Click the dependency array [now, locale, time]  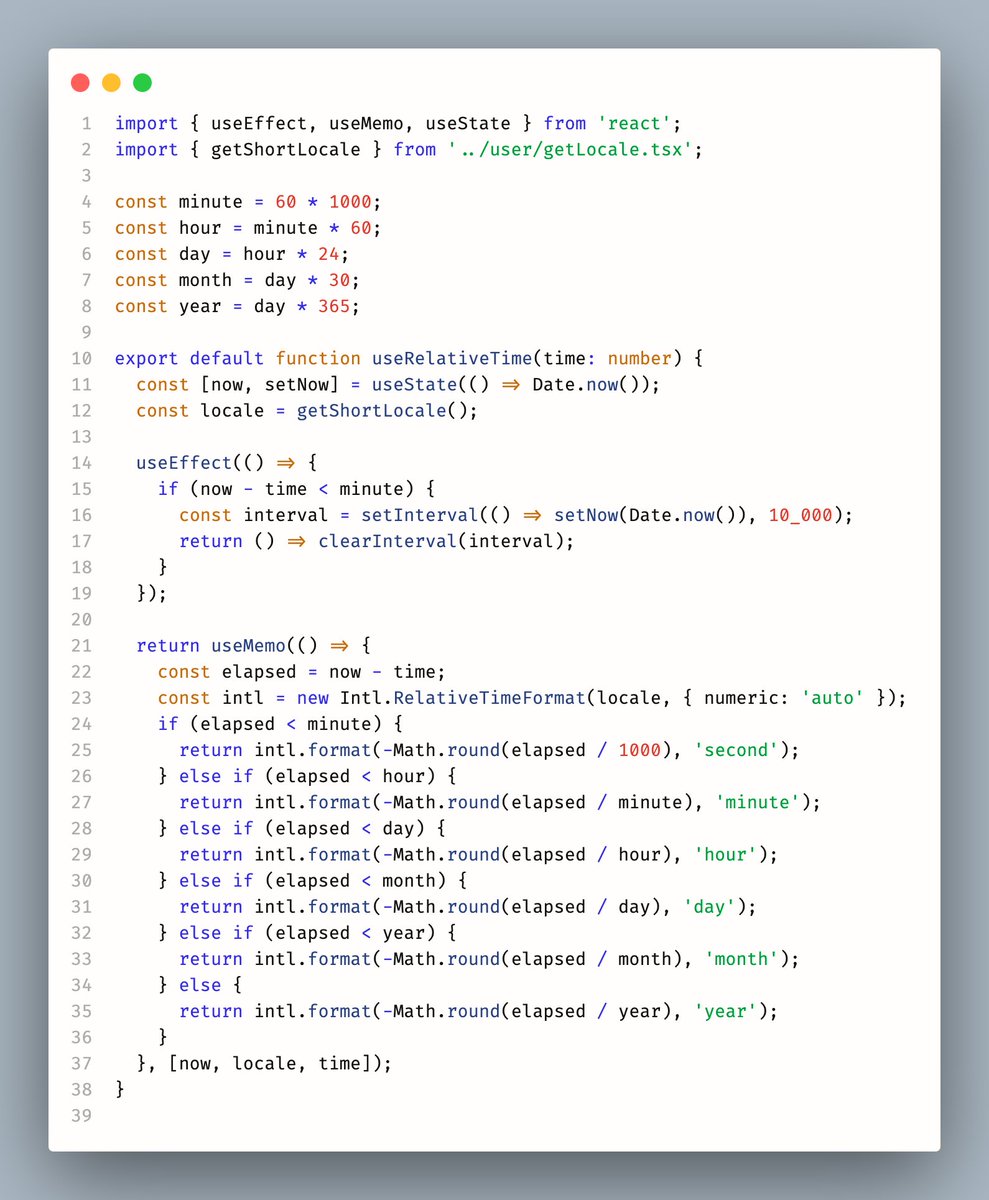[270, 1062]
